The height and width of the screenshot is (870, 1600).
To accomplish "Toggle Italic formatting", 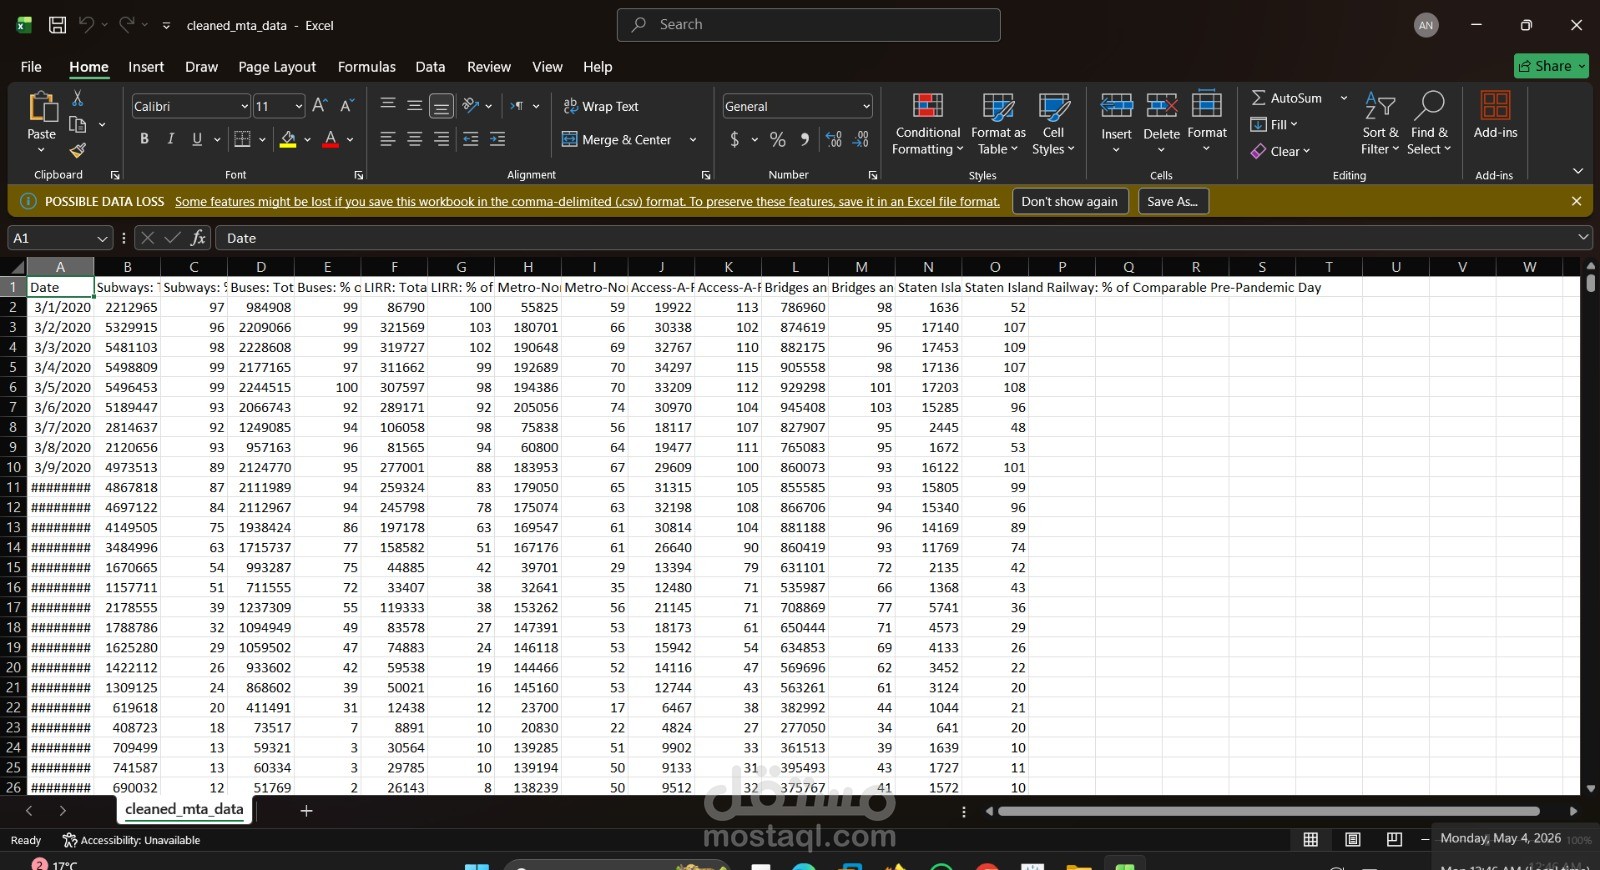I will pyautogui.click(x=170, y=139).
